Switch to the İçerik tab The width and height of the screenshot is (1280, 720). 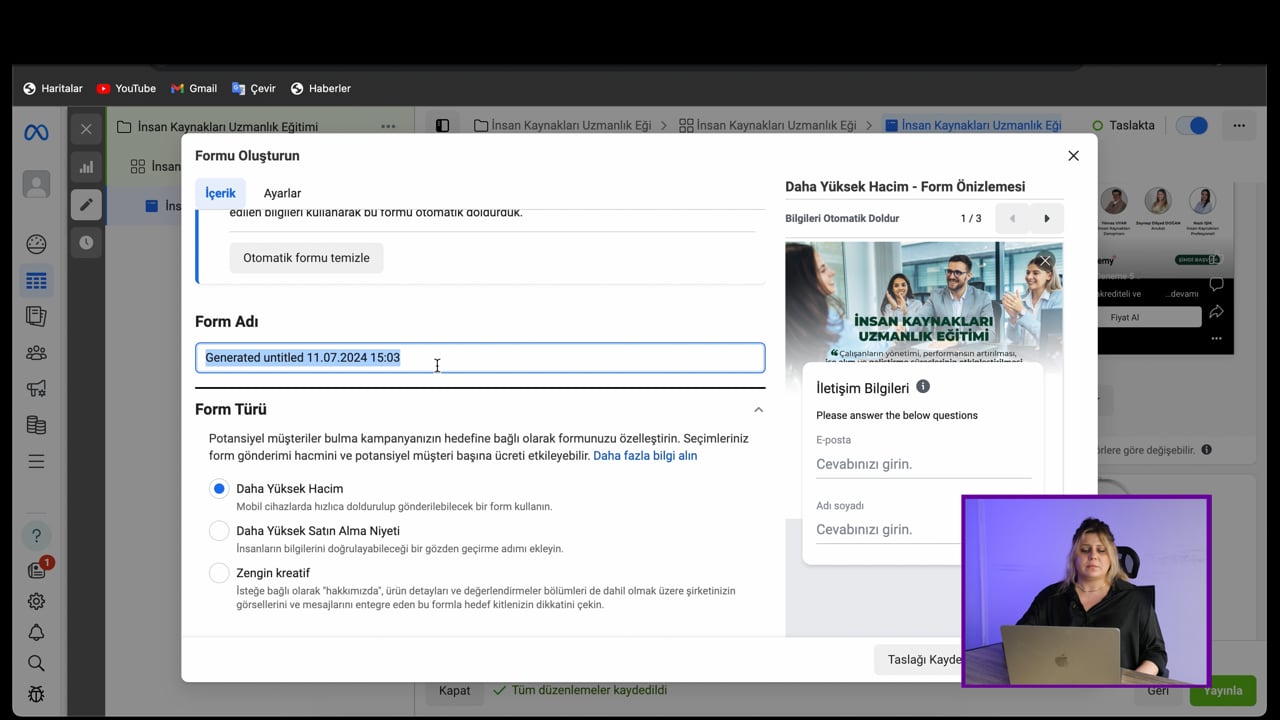(220, 193)
